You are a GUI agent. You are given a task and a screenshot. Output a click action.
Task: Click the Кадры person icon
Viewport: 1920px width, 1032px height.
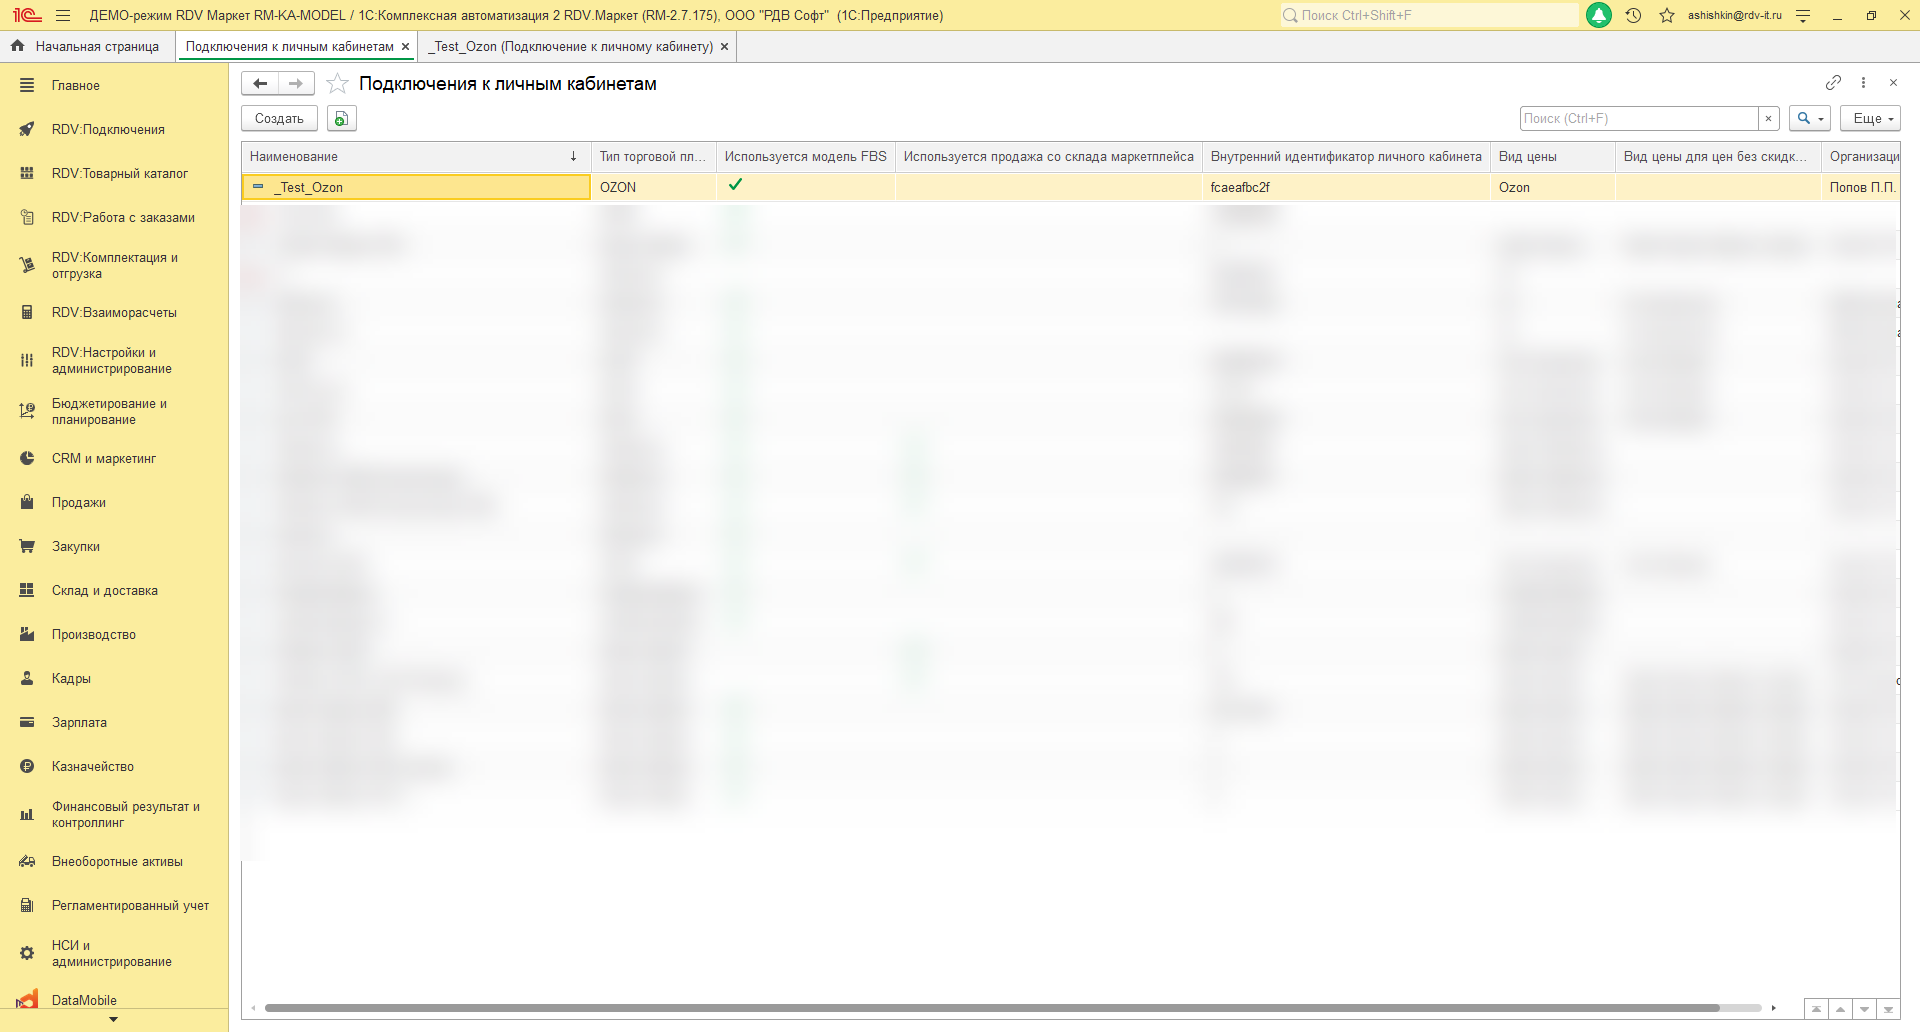pyautogui.click(x=27, y=679)
